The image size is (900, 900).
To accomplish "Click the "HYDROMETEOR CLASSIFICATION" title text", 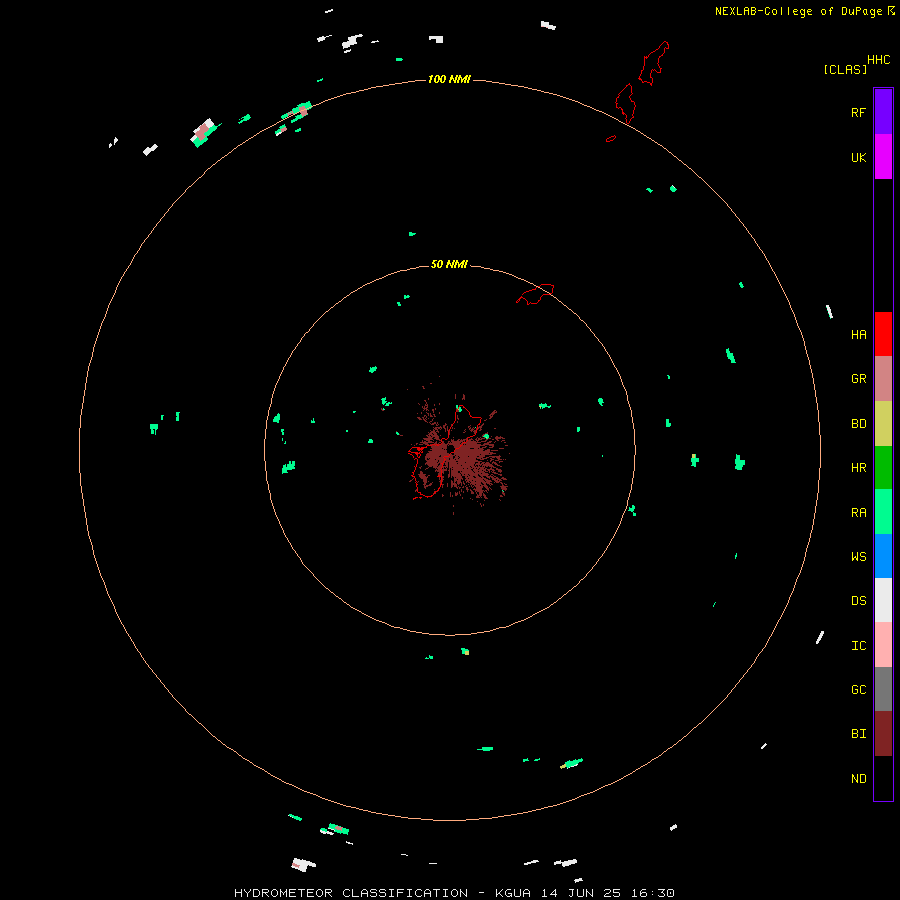I will [x=351, y=893].
